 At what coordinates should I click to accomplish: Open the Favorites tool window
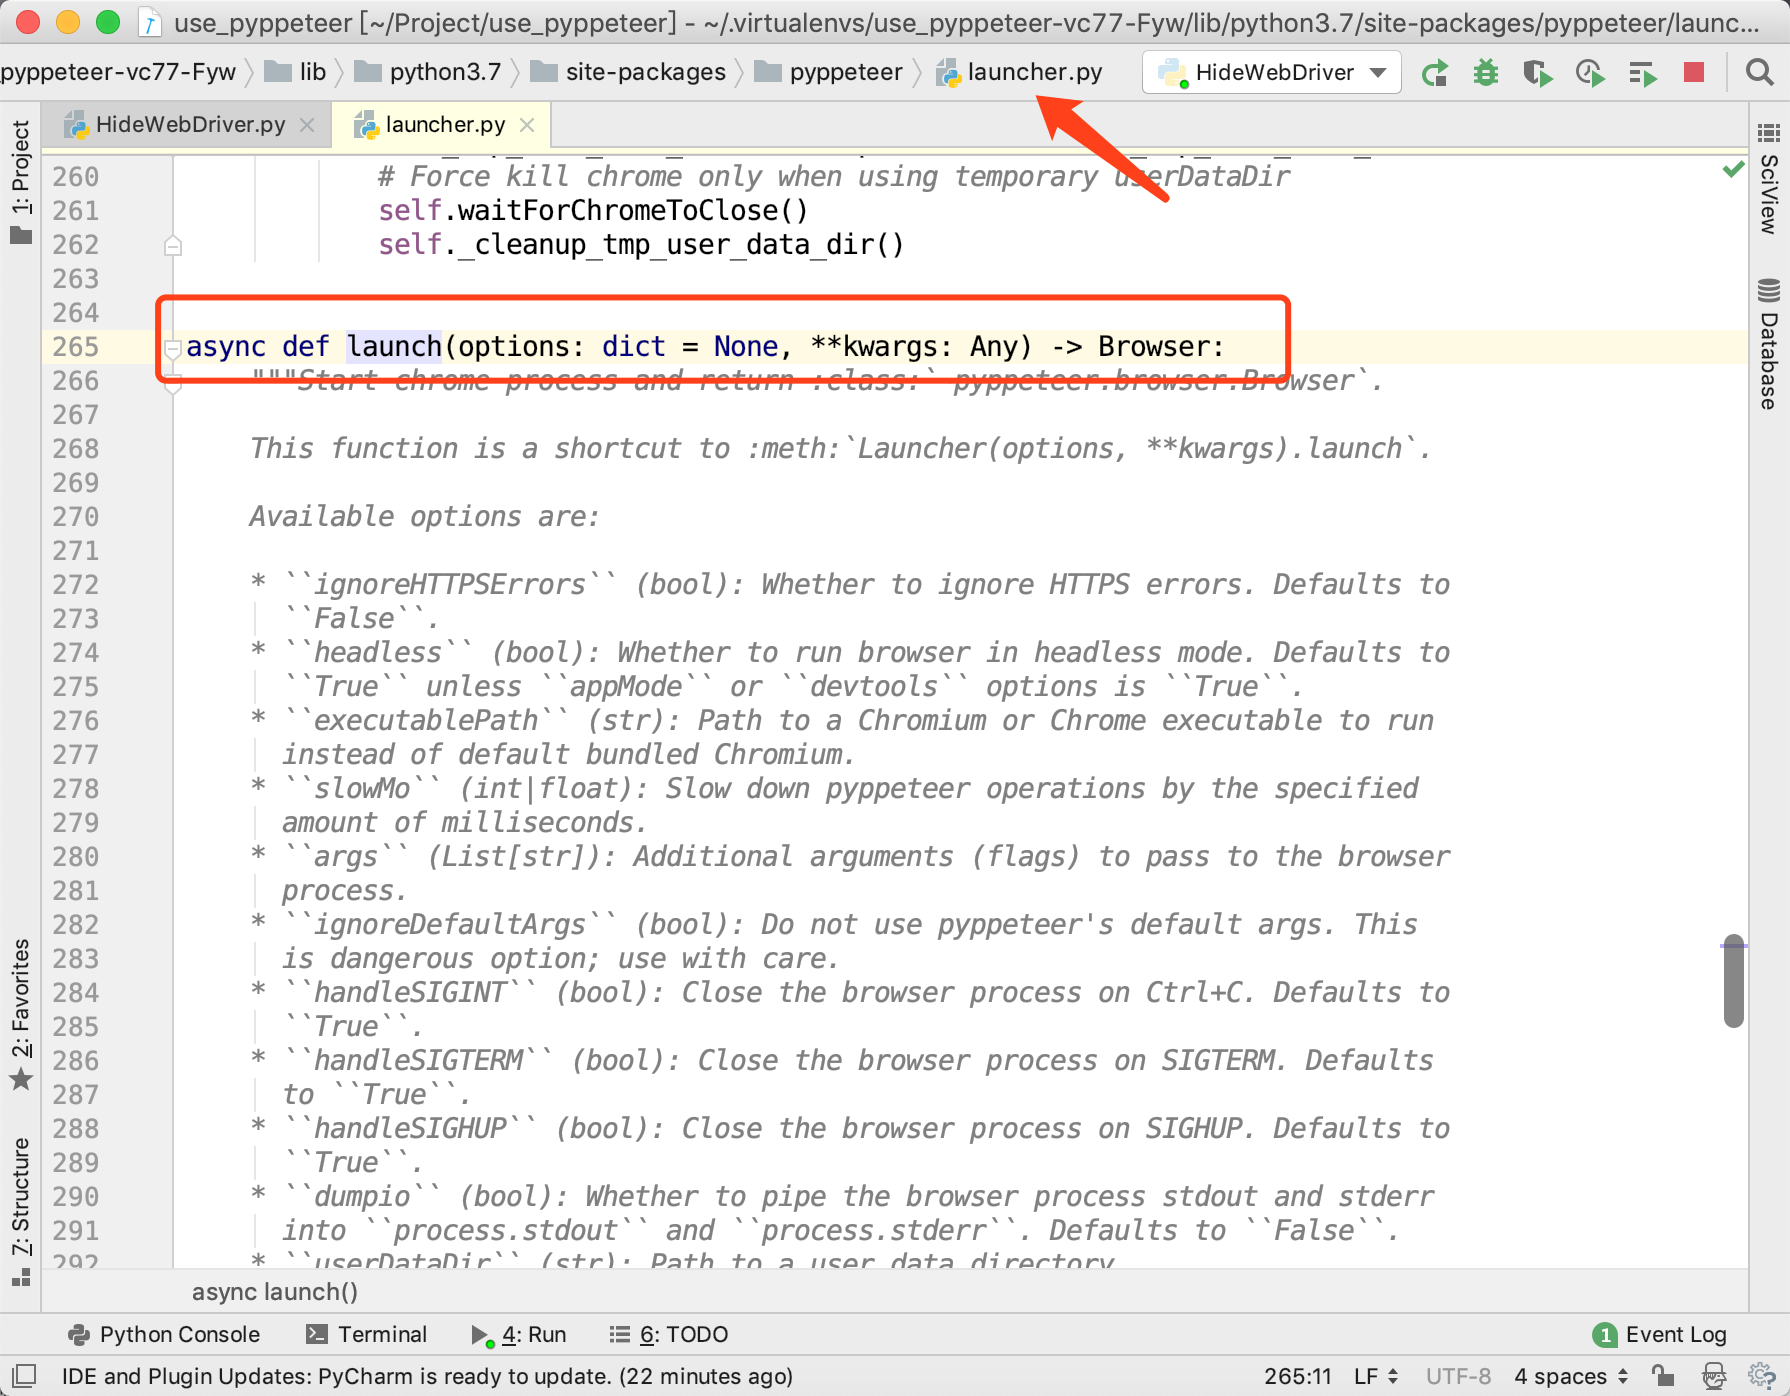pyautogui.click(x=21, y=1015)
